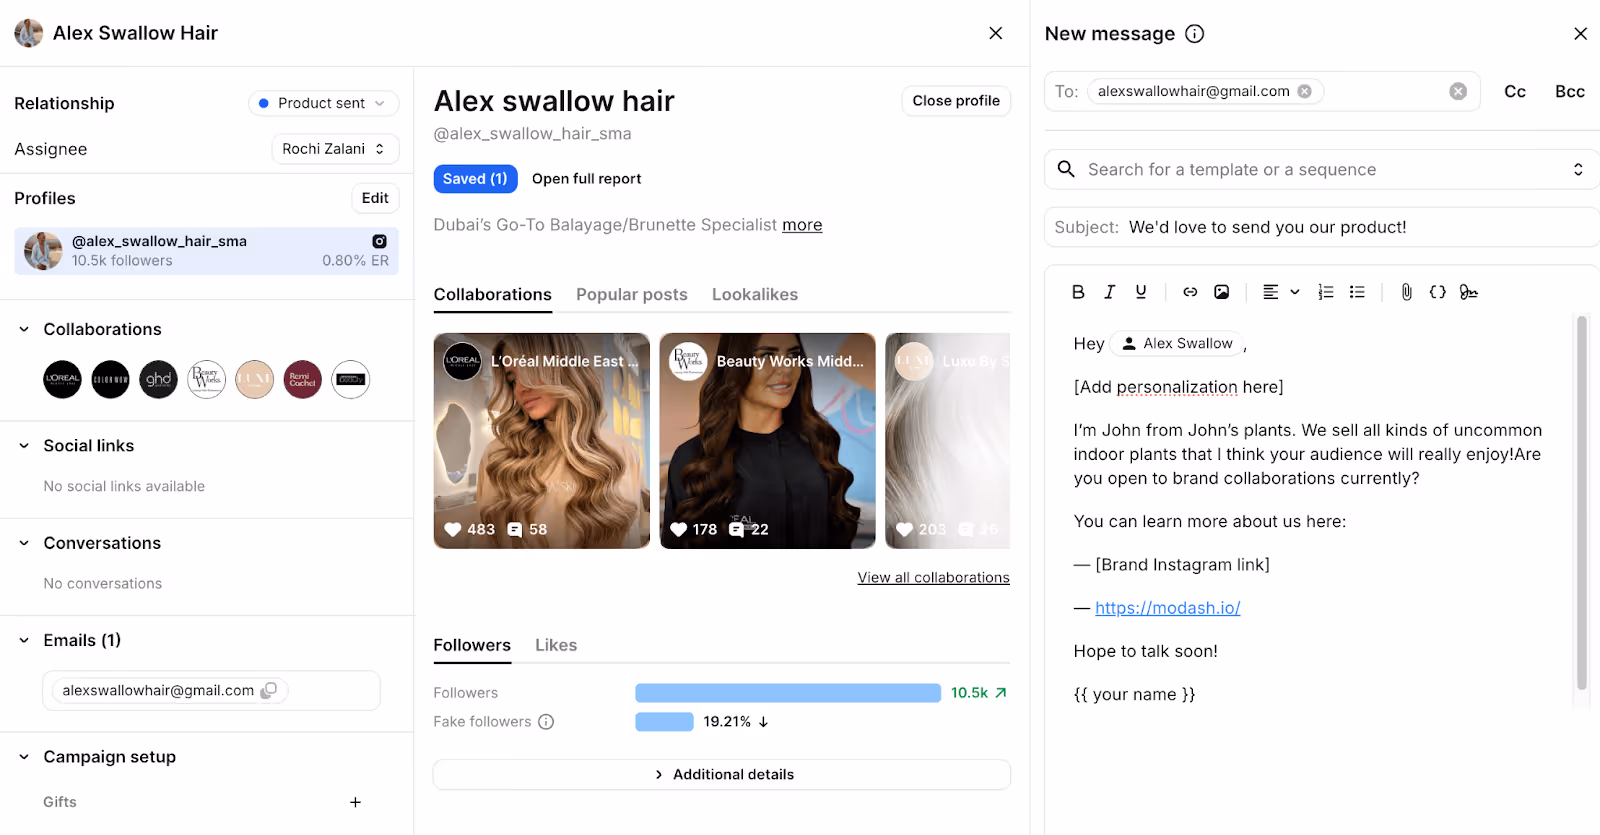This screenshot has width=1600, height=835.
Task: Open Colorwow brand logo in Collaborations
Action: 110,379
